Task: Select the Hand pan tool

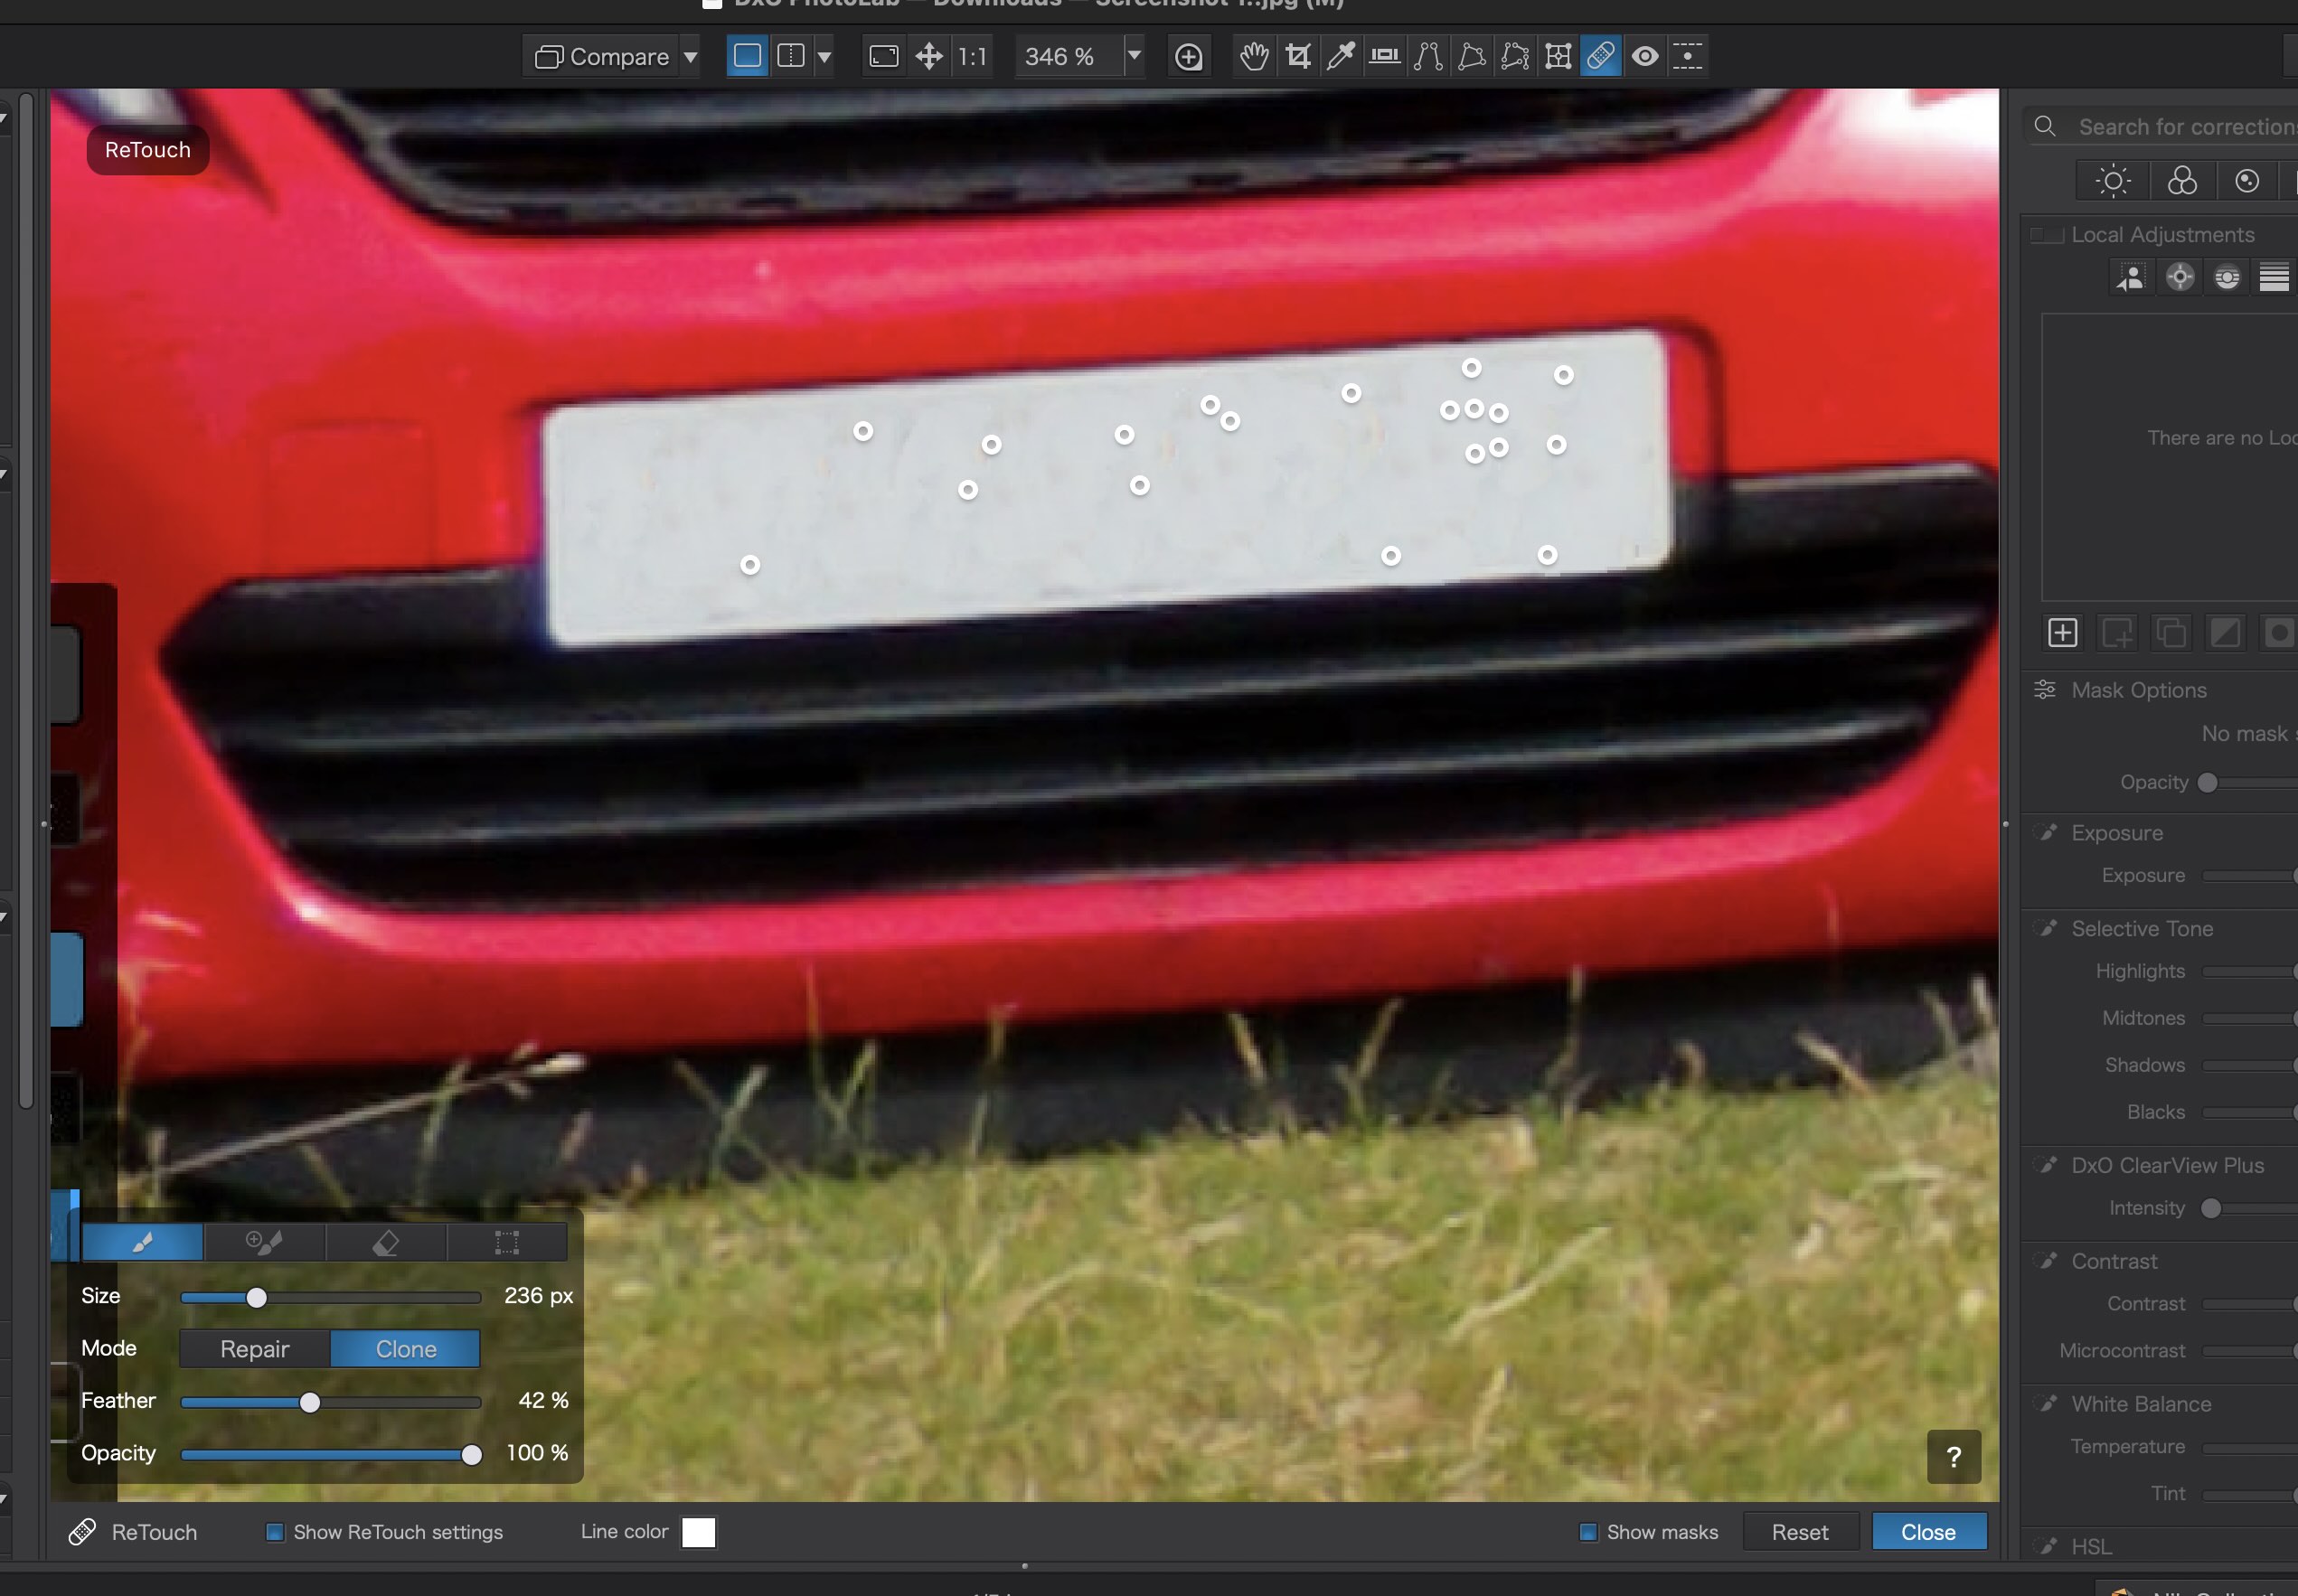Action: (x=1254, y=56)
